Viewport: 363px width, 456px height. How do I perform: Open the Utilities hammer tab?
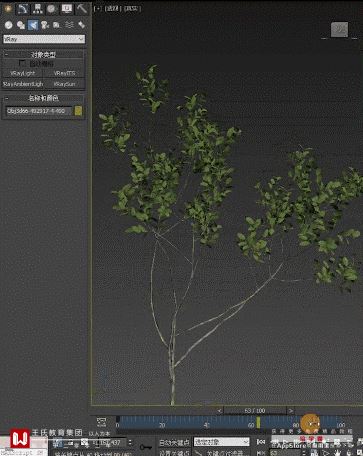tap(81, 9)
